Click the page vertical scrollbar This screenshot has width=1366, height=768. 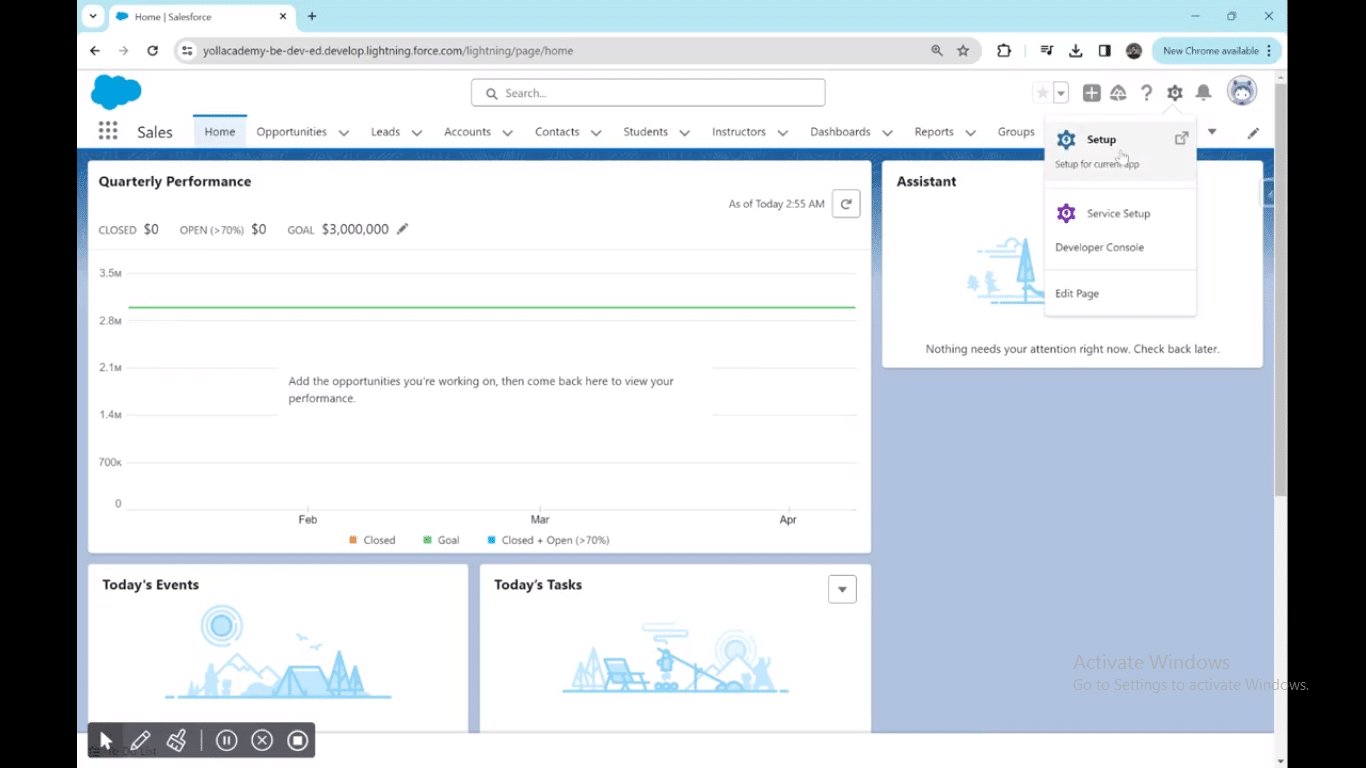coord(1280,290)
